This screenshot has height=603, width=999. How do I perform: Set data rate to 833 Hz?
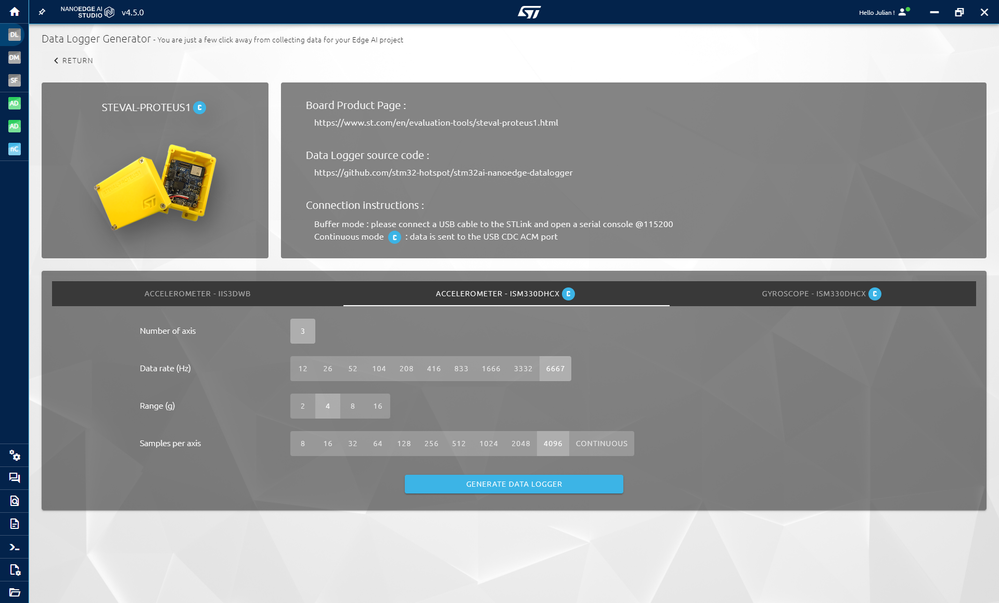(x=461, y=368)
